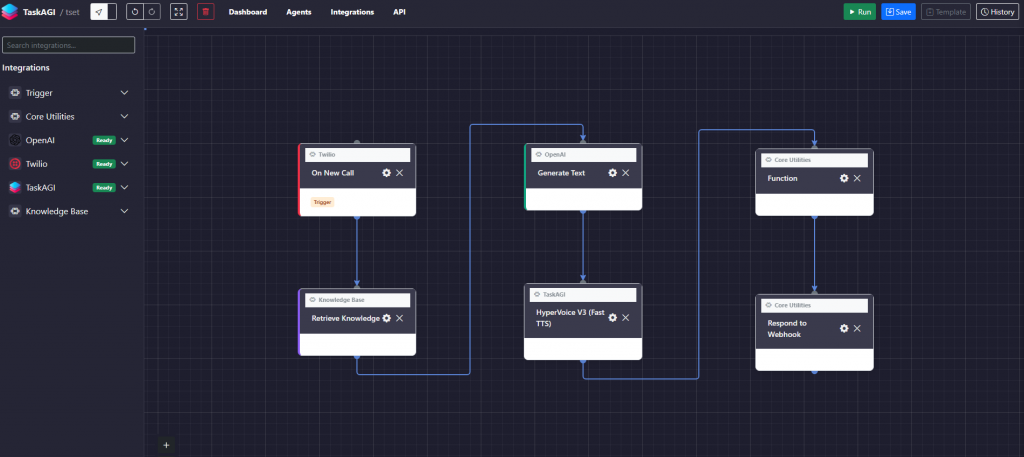The image size is (1024, 457).
Task: Open the History panel
Action: tap(997, 12)
